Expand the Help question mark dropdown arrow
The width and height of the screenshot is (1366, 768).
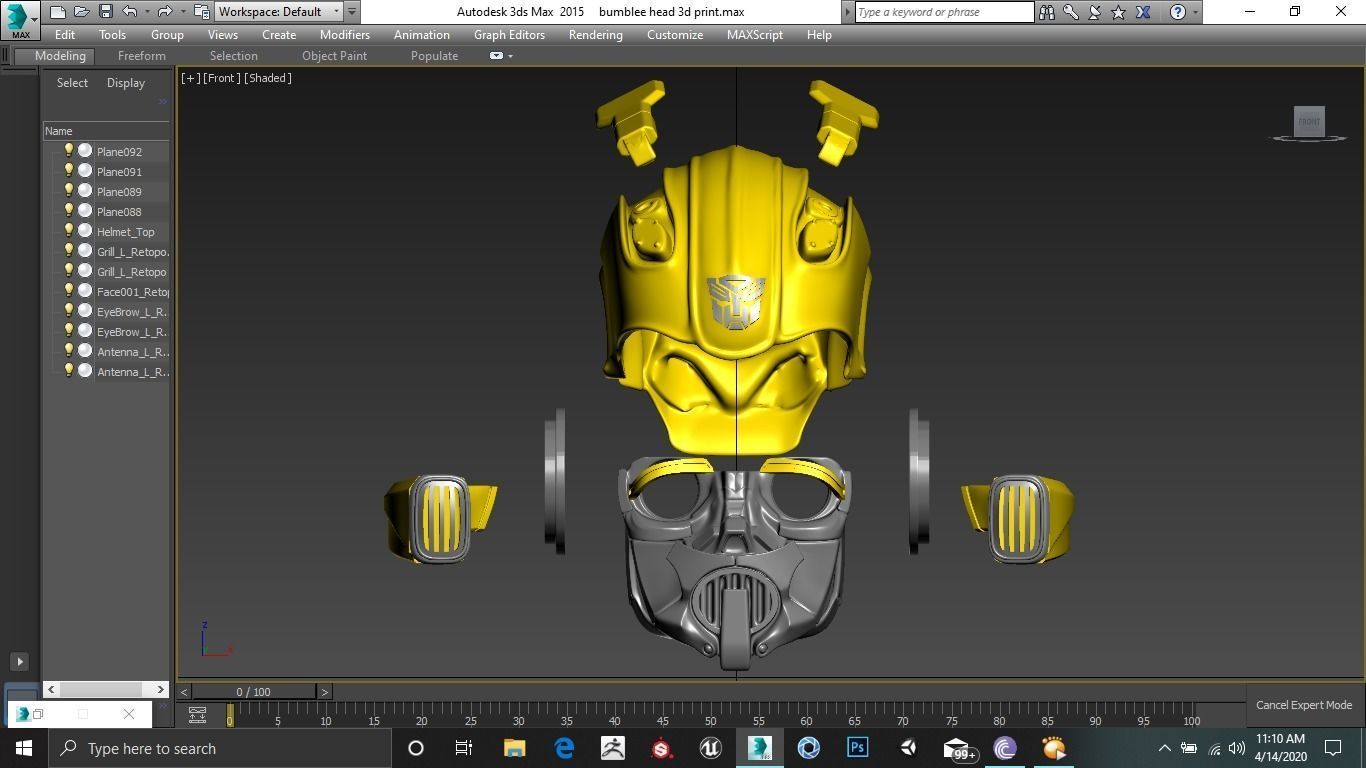pos(1194,12)
